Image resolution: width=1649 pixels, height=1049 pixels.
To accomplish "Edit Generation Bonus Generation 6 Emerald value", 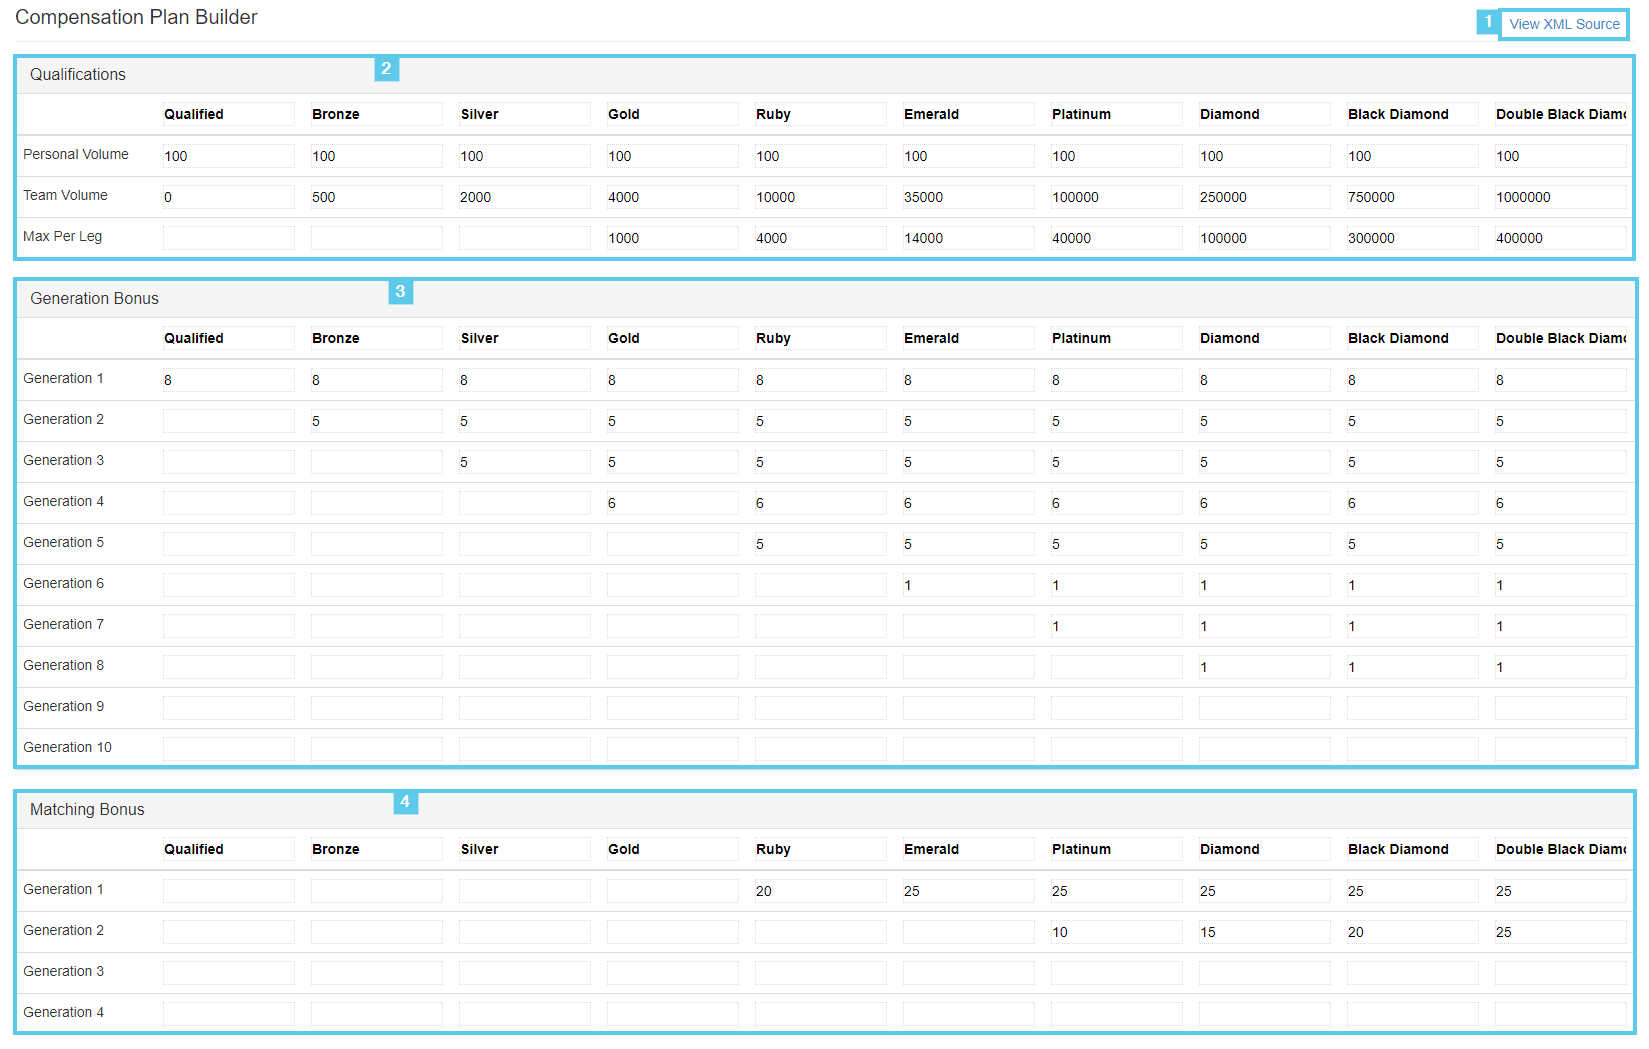I will tap(969, 585).
